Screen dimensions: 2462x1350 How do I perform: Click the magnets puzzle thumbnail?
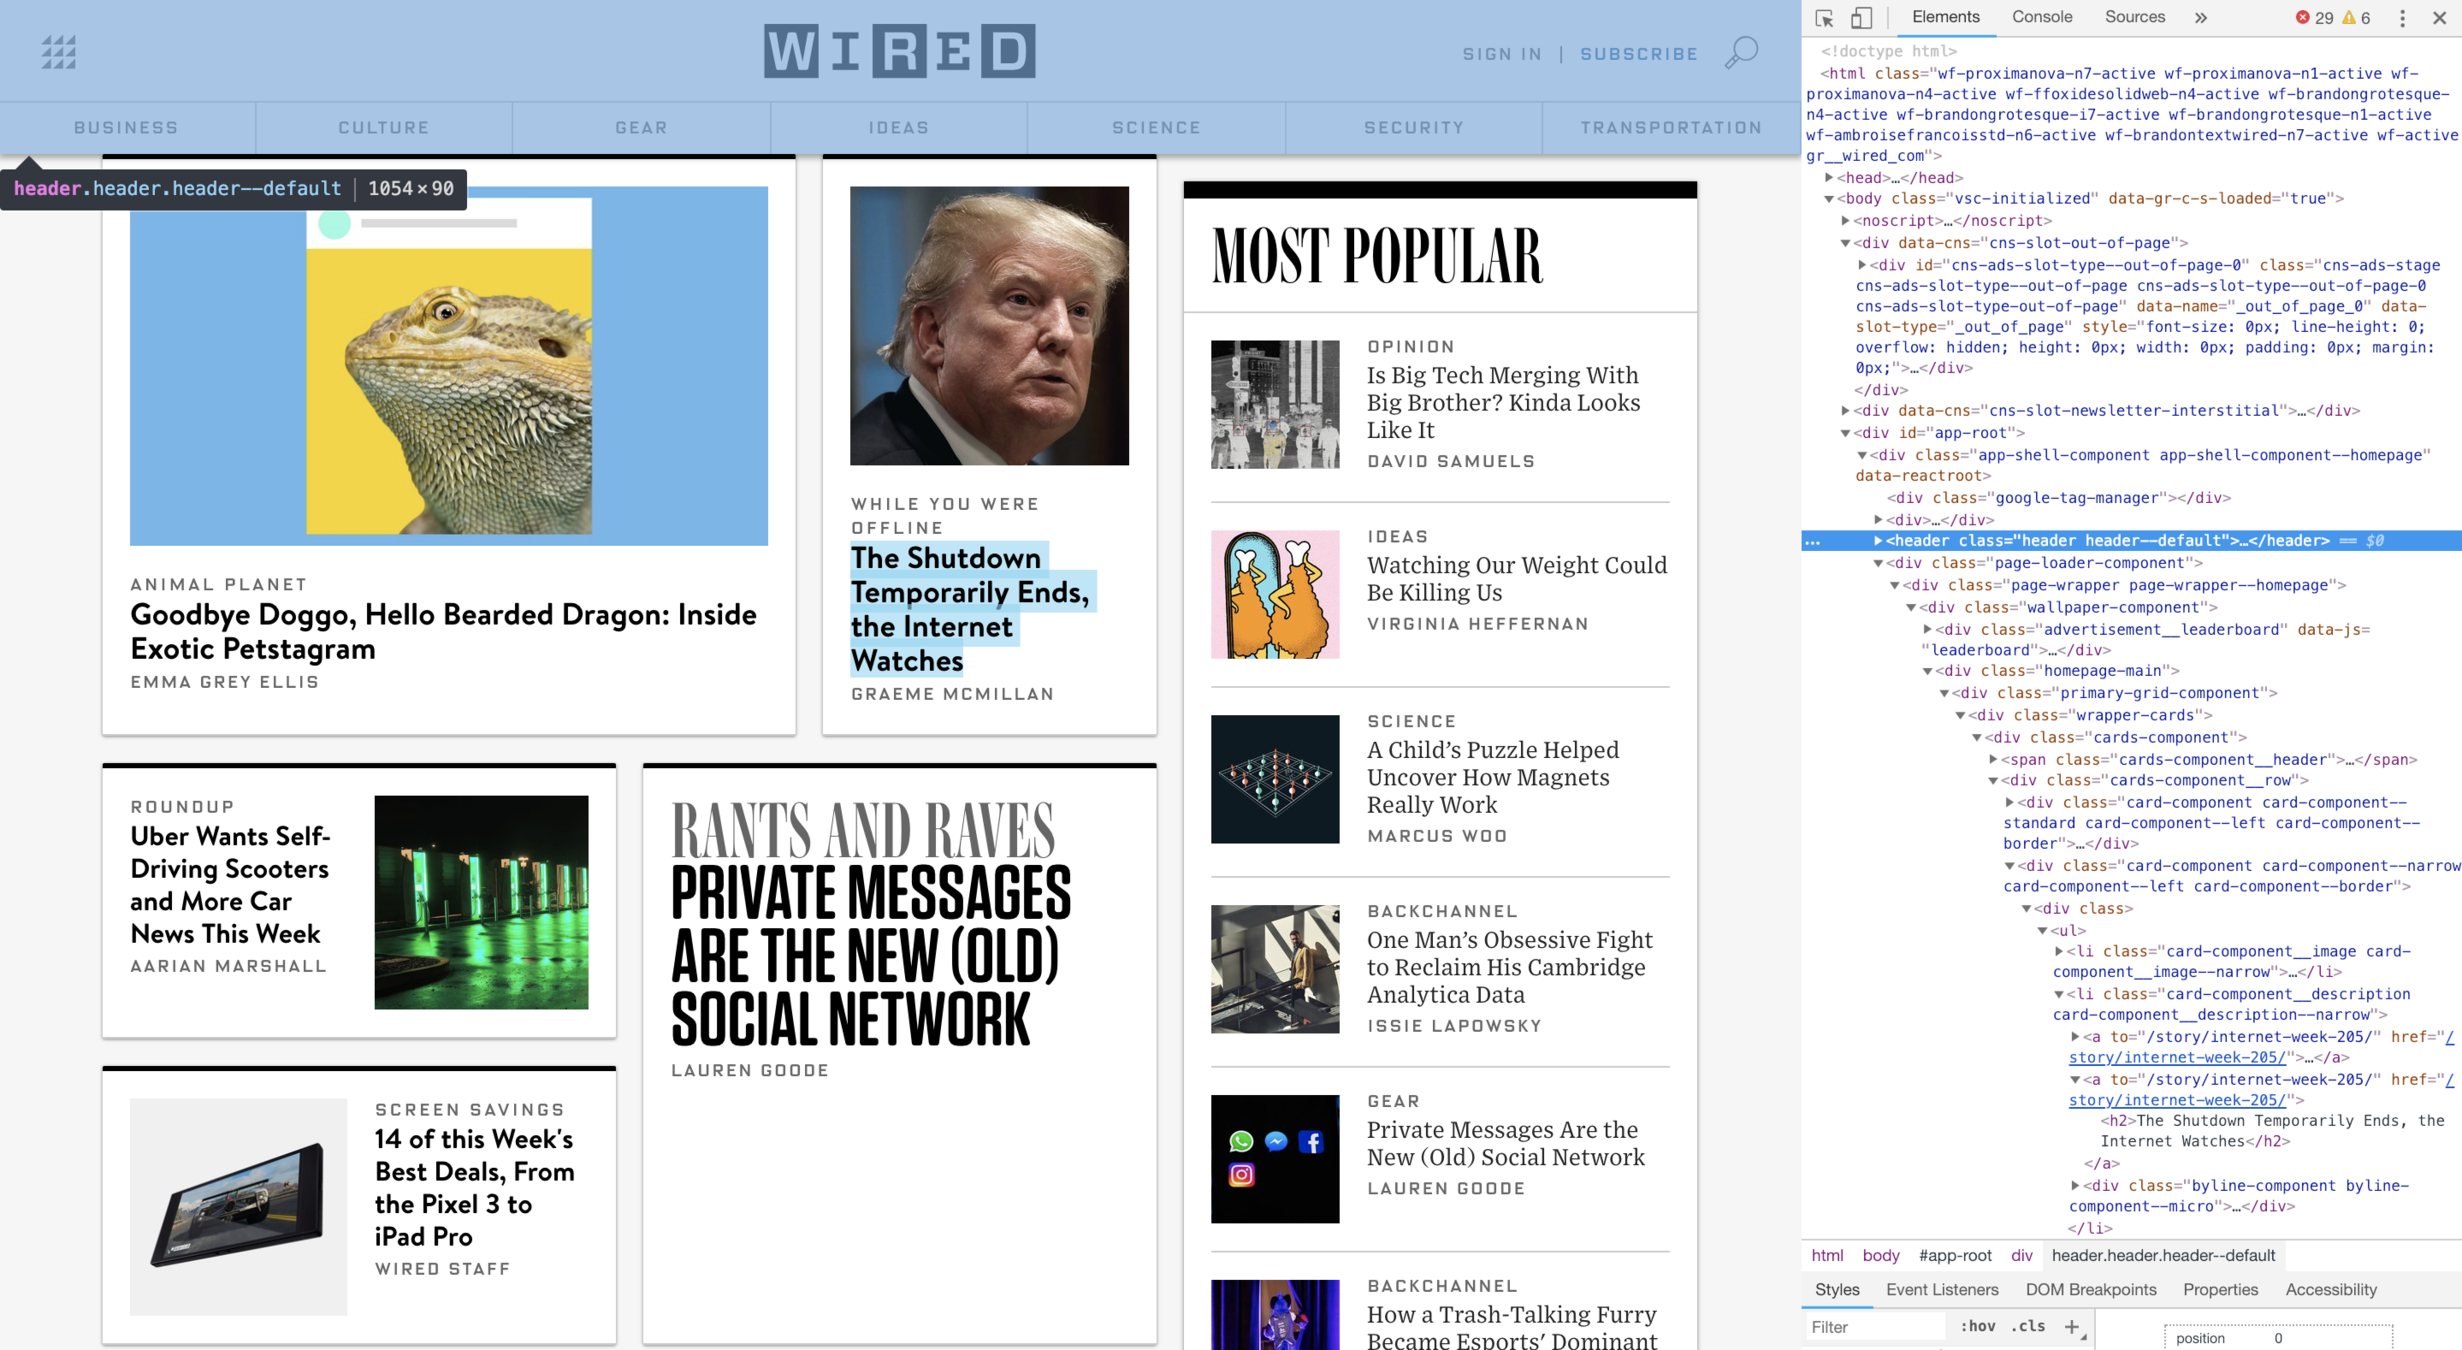coord(1275,778)
